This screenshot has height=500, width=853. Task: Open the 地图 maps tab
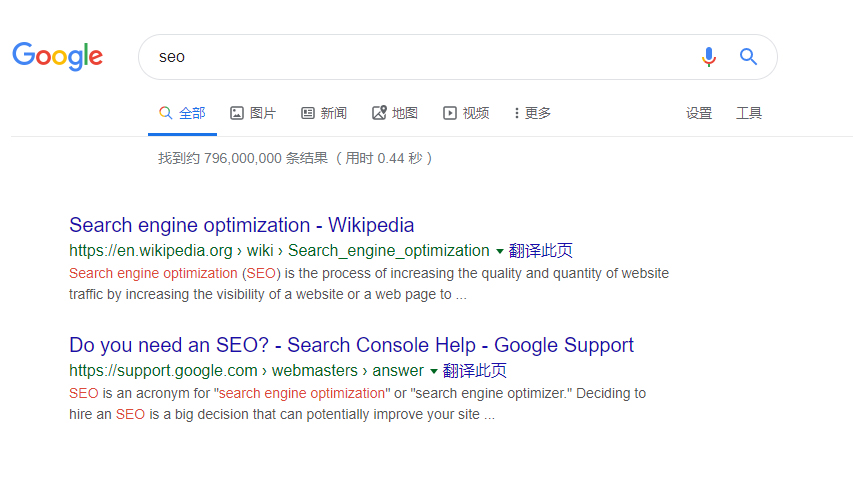395,113
